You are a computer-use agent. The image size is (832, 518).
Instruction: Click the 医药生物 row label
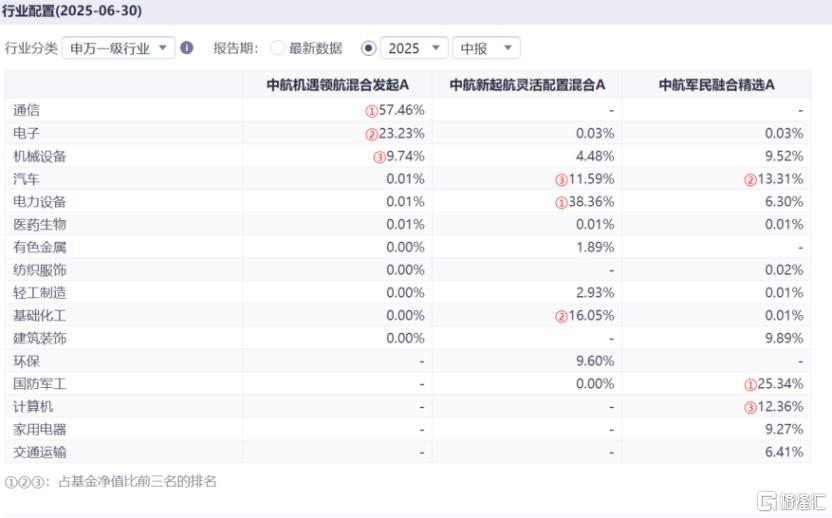(x=39, y=225)
